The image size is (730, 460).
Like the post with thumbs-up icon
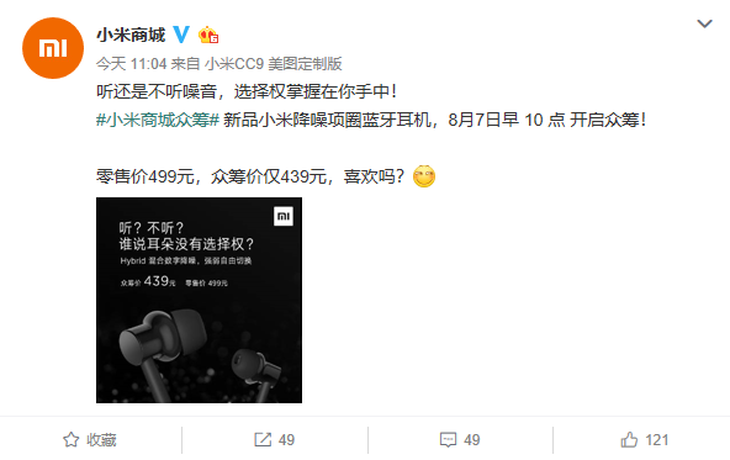pyautogui.click(x=629, y=440)
